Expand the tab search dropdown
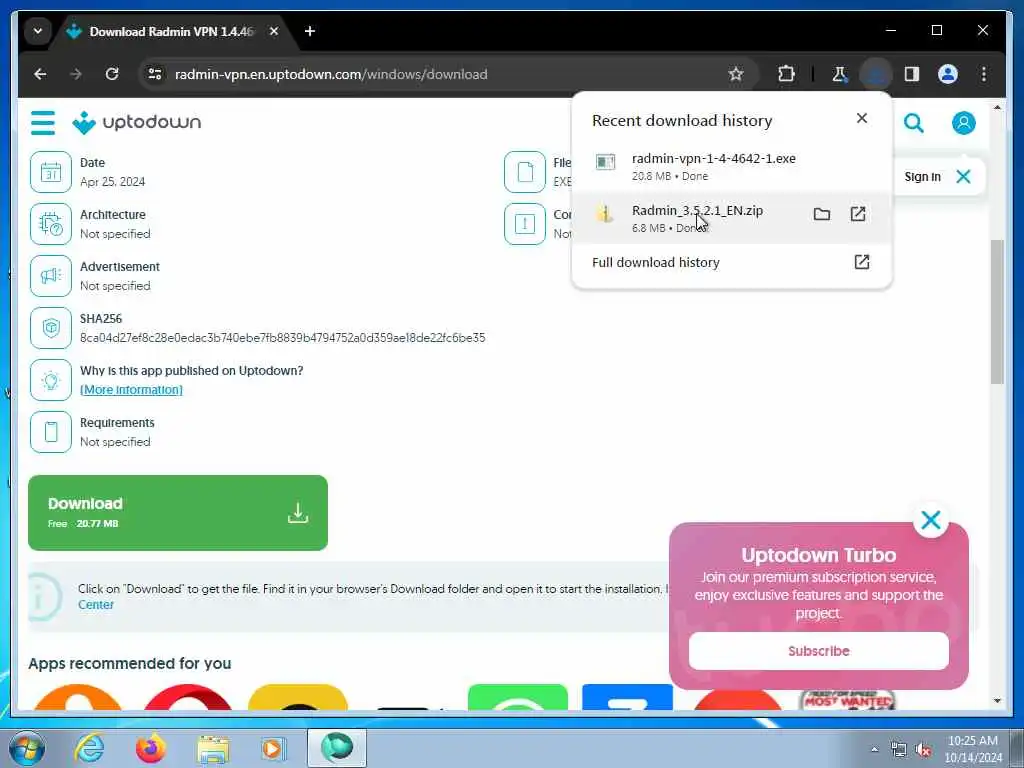The width and height of the screenshot is (1024, 768). click(38, 31)
